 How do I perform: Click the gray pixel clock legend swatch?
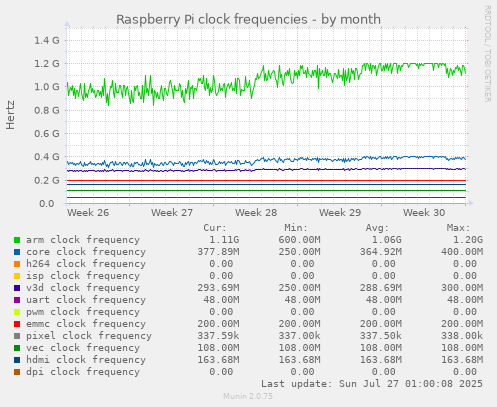pos(17,336)
